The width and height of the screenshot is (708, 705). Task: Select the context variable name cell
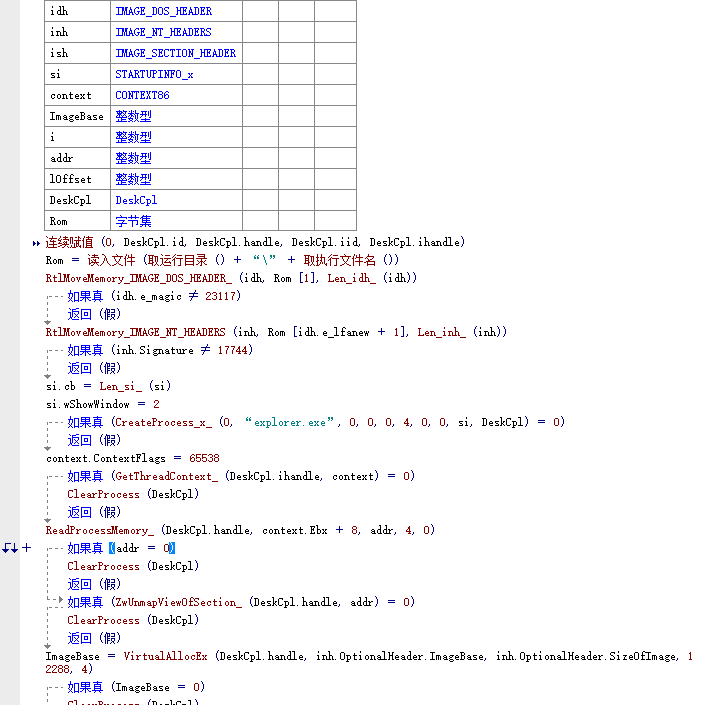pyautogui.click(x=77, y=95)
